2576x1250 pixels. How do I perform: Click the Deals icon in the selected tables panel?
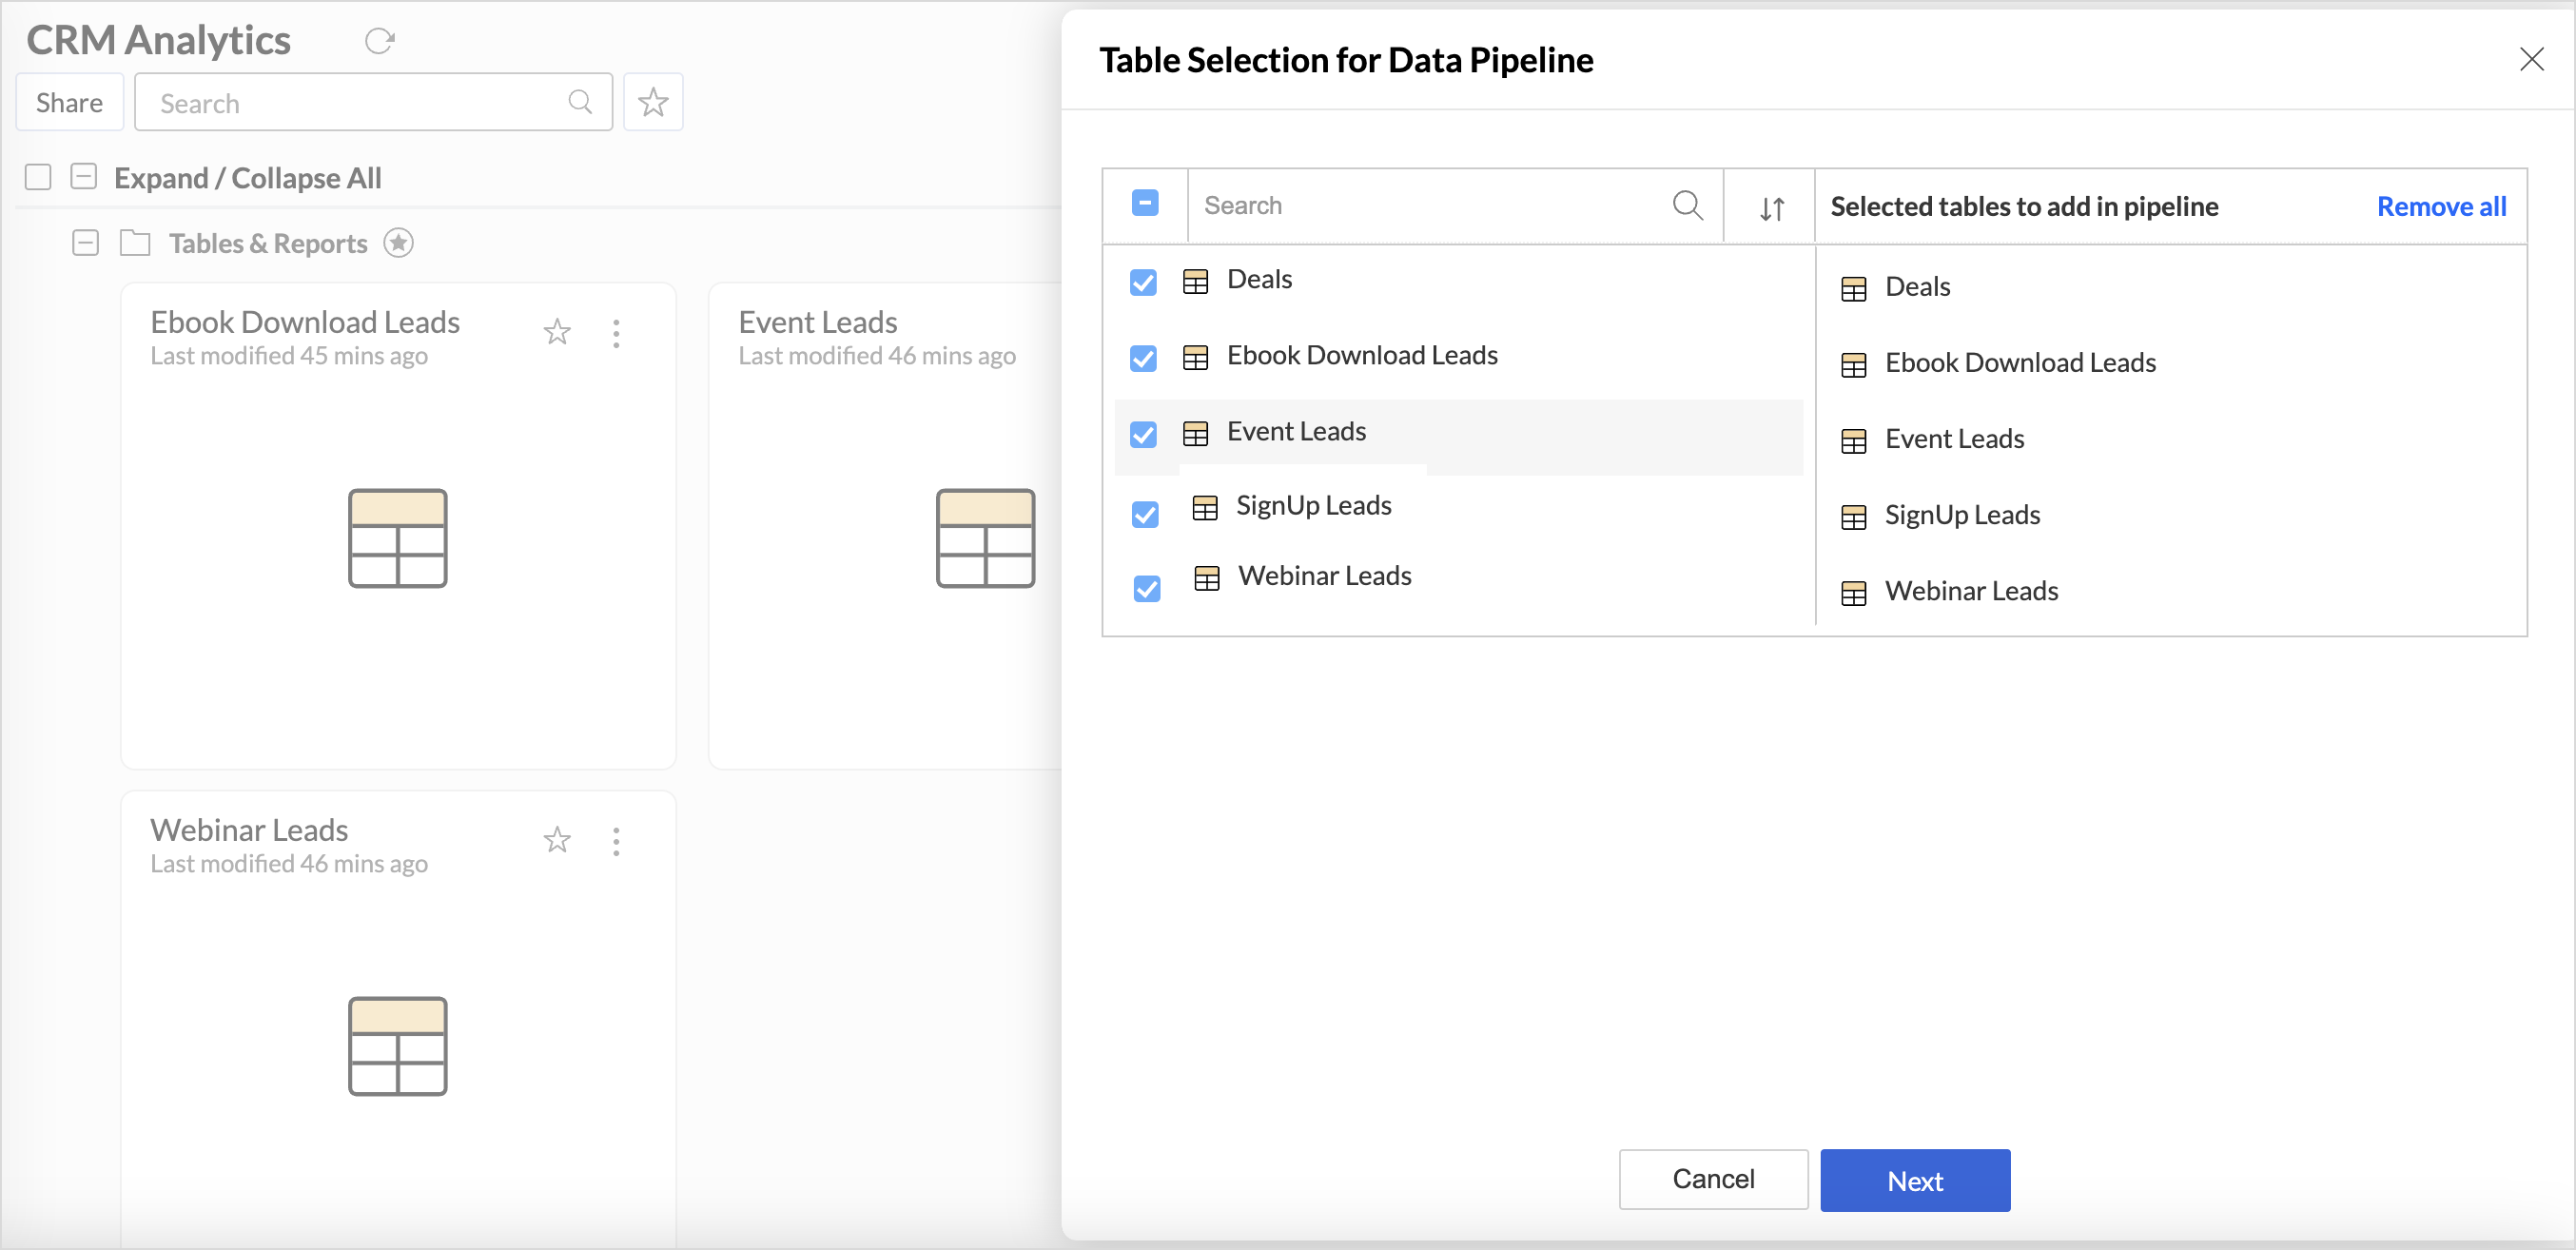coord(1853,289)
